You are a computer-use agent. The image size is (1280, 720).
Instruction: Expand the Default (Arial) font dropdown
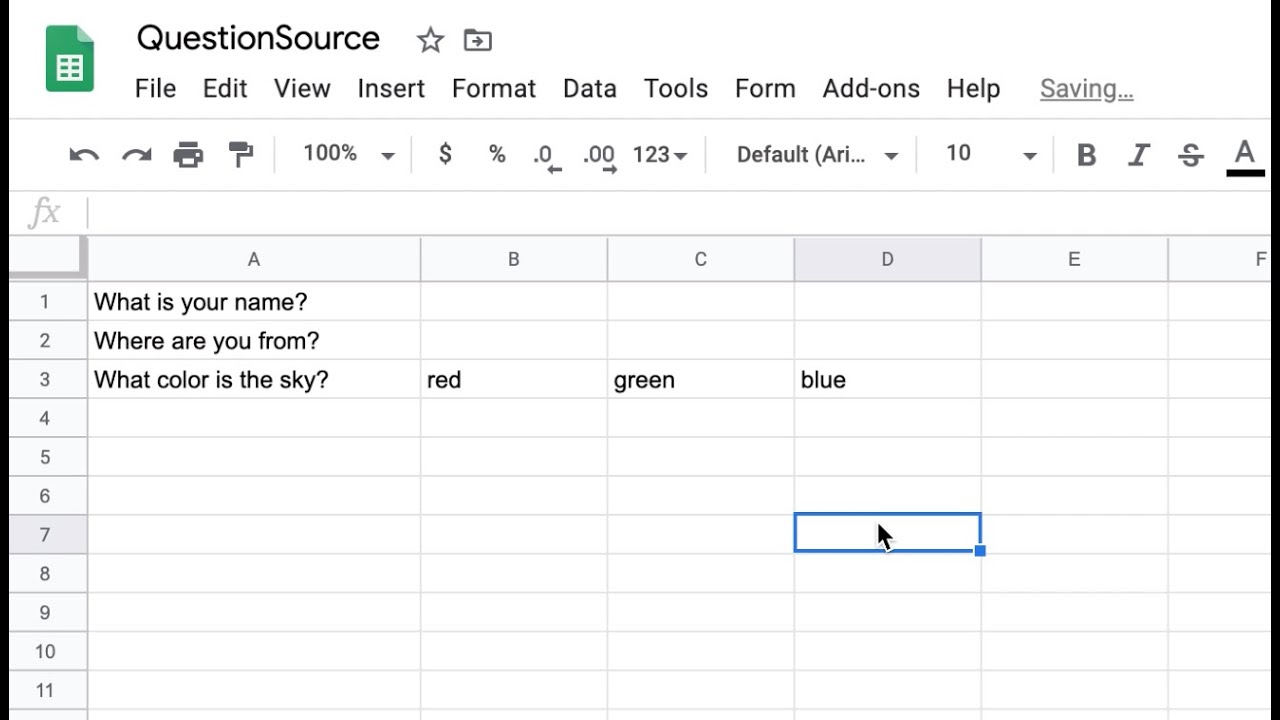click(817, 155)
